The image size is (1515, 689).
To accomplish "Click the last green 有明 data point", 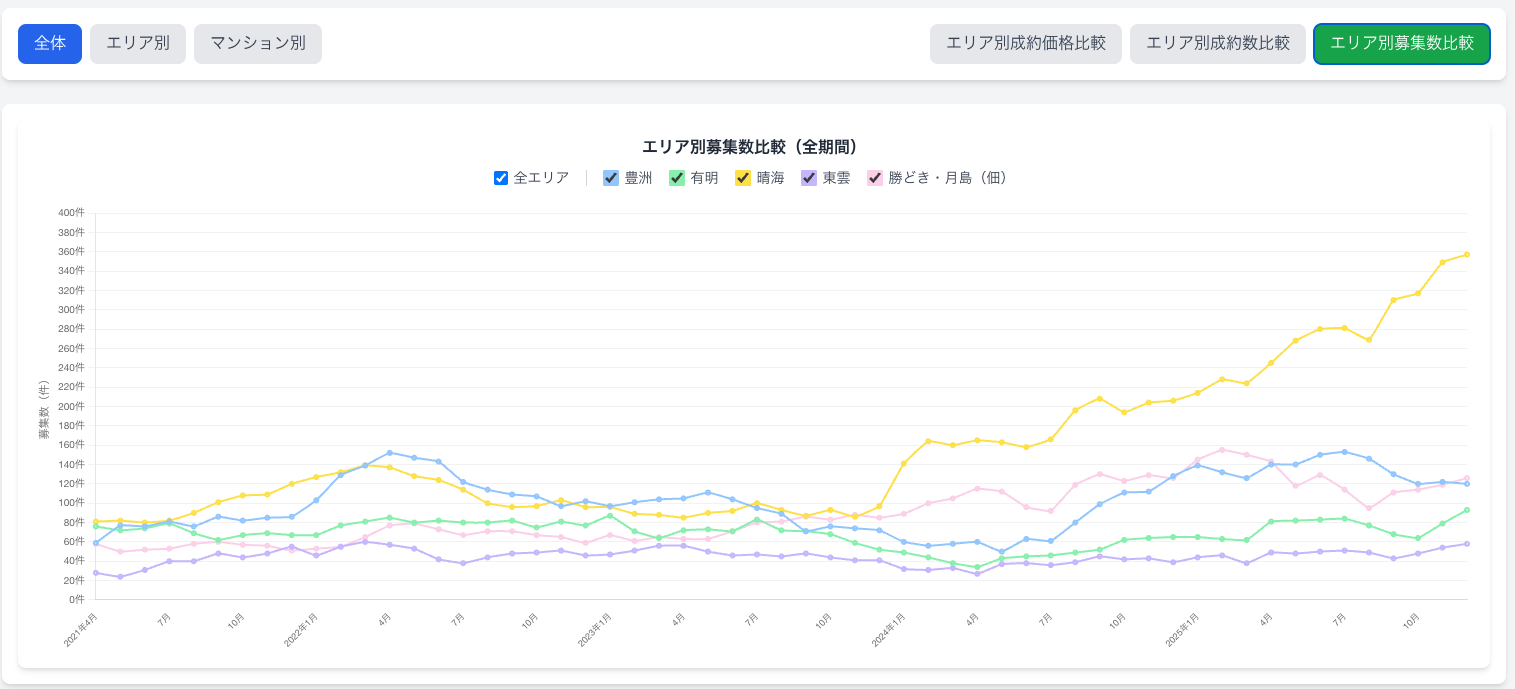I will 1466,510.
